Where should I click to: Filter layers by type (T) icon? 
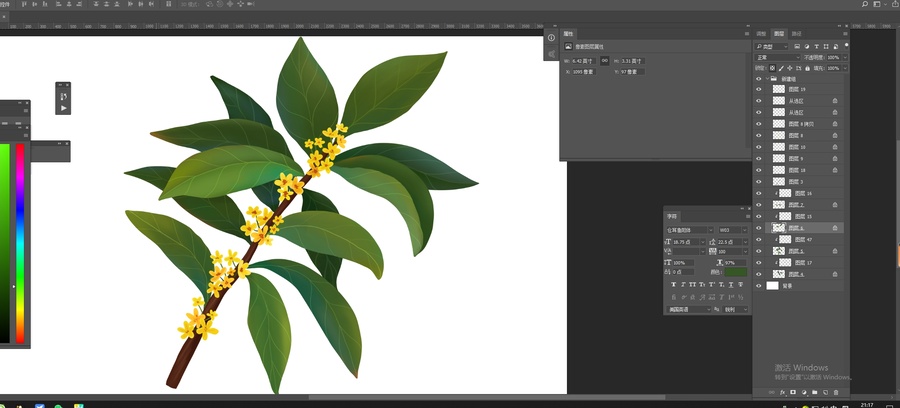(816, 46)
